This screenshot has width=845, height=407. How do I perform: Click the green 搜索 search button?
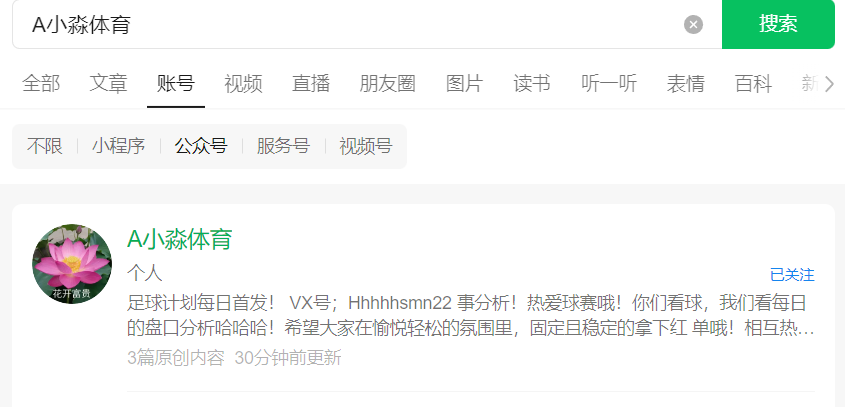pyautogui.click(x=778, y=24)
